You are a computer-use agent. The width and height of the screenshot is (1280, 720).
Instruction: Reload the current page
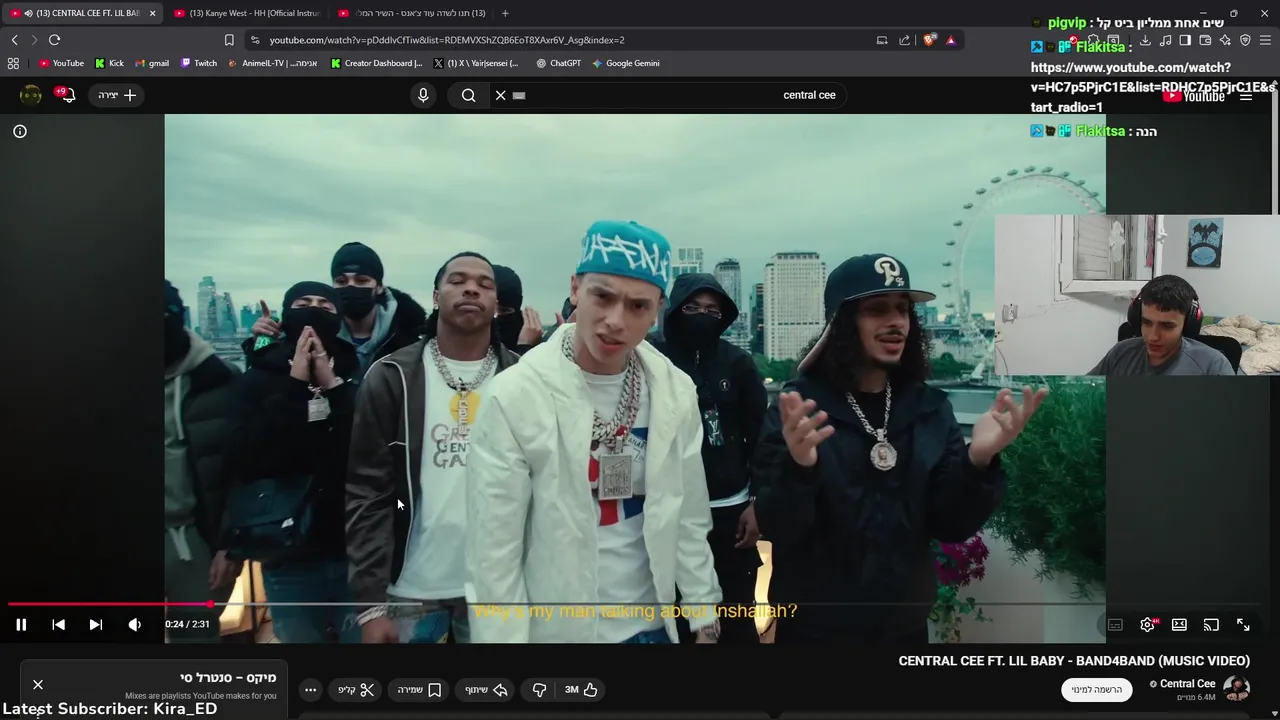tap(54, 40)
